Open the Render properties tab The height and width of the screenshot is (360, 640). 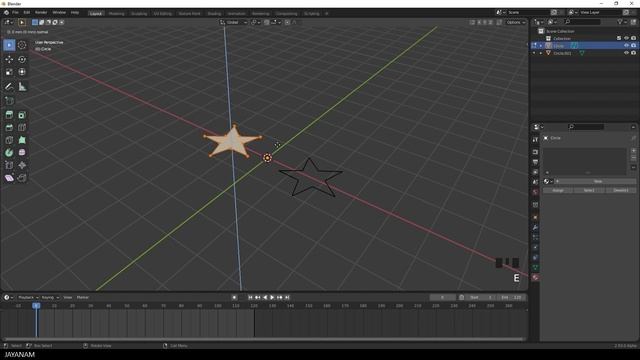click(x=535, y=152)
